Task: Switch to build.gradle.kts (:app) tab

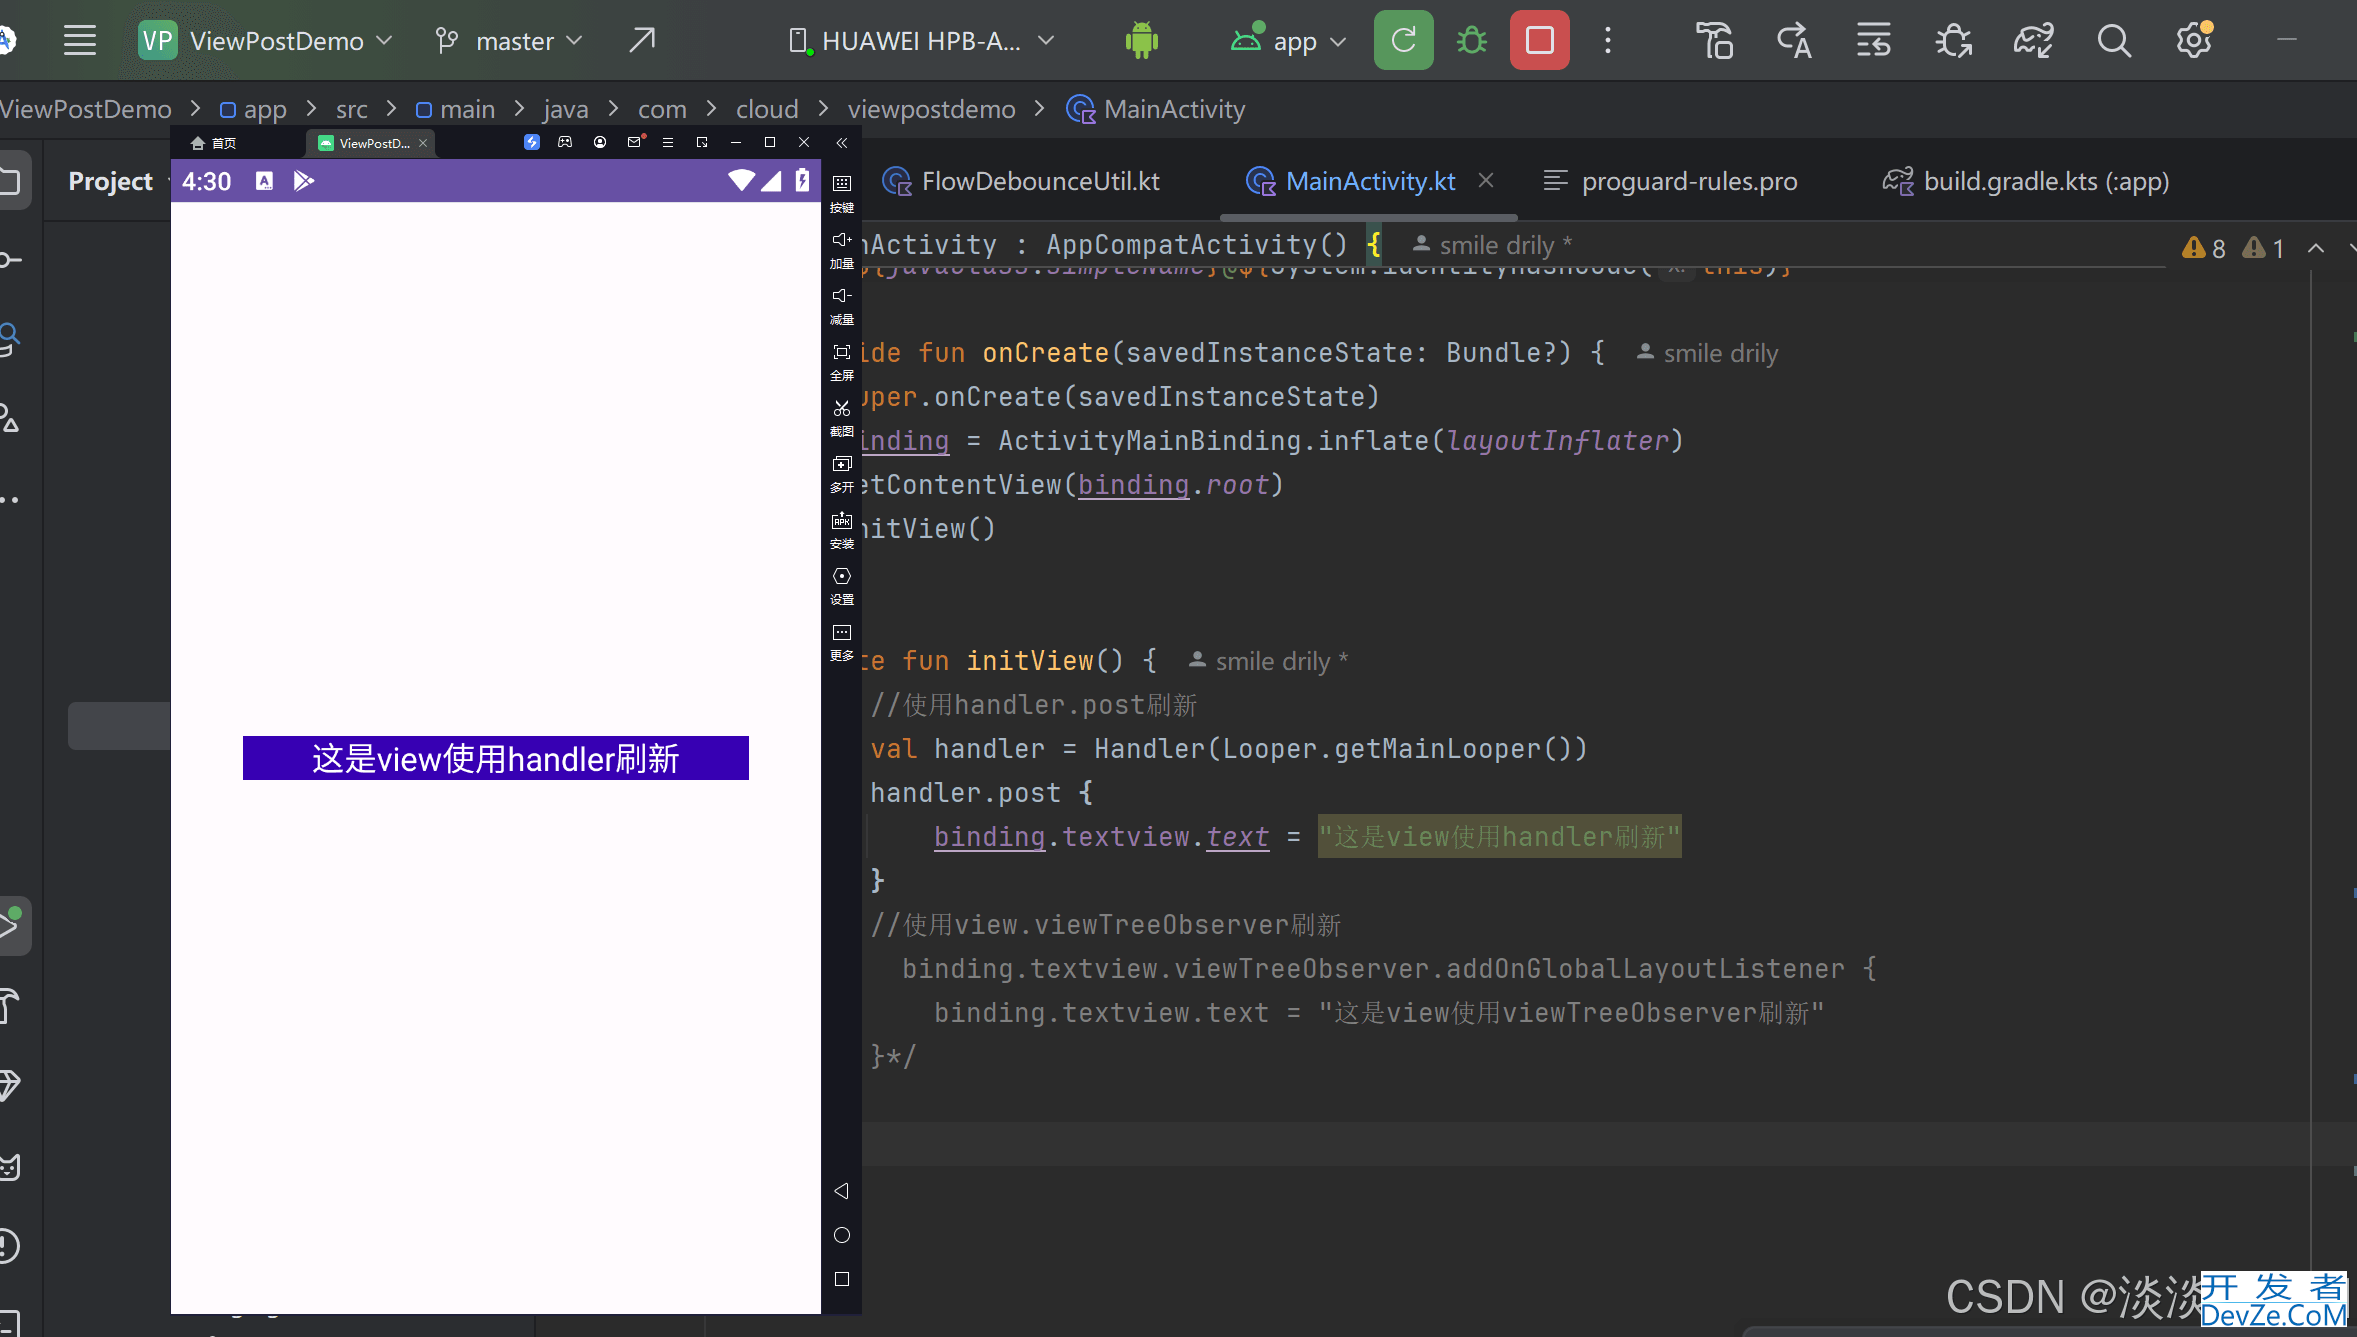Action: click(x=2026, y=181)
